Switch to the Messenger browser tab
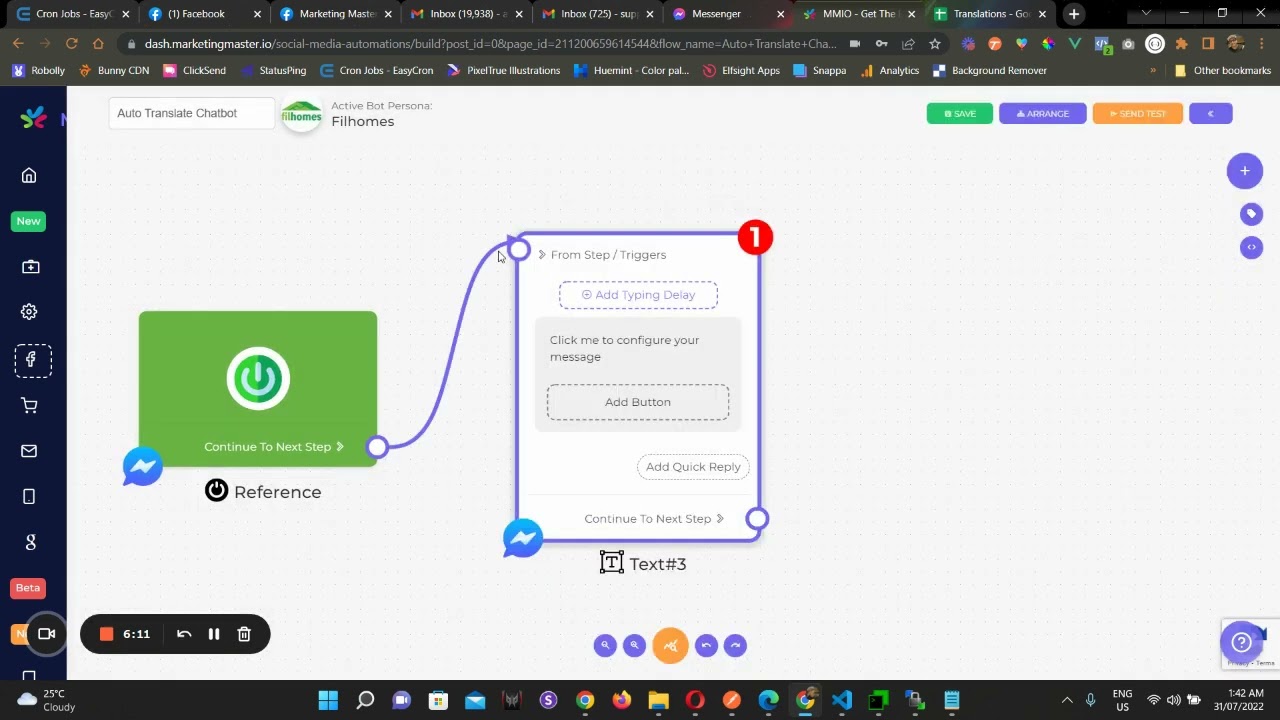Viewport: 1280px width, 720px height. [x=716, y=14]
